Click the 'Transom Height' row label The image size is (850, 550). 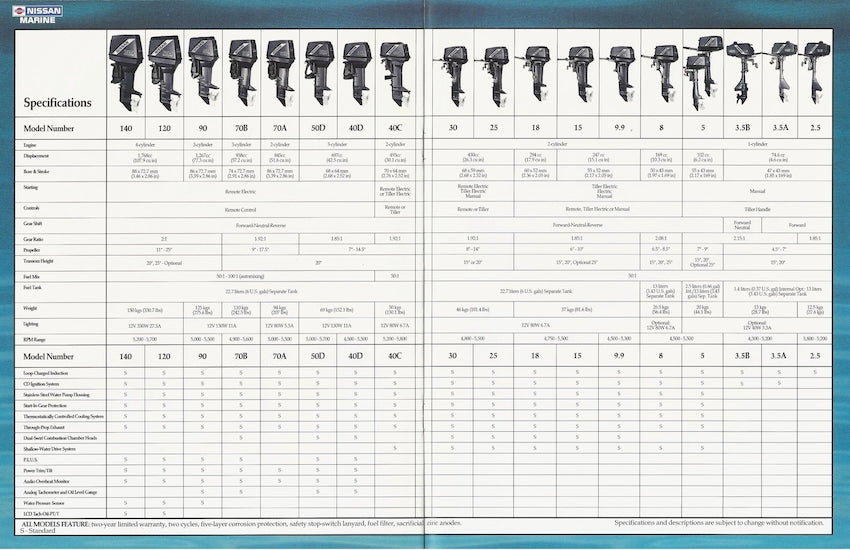(x=38, y=261)
